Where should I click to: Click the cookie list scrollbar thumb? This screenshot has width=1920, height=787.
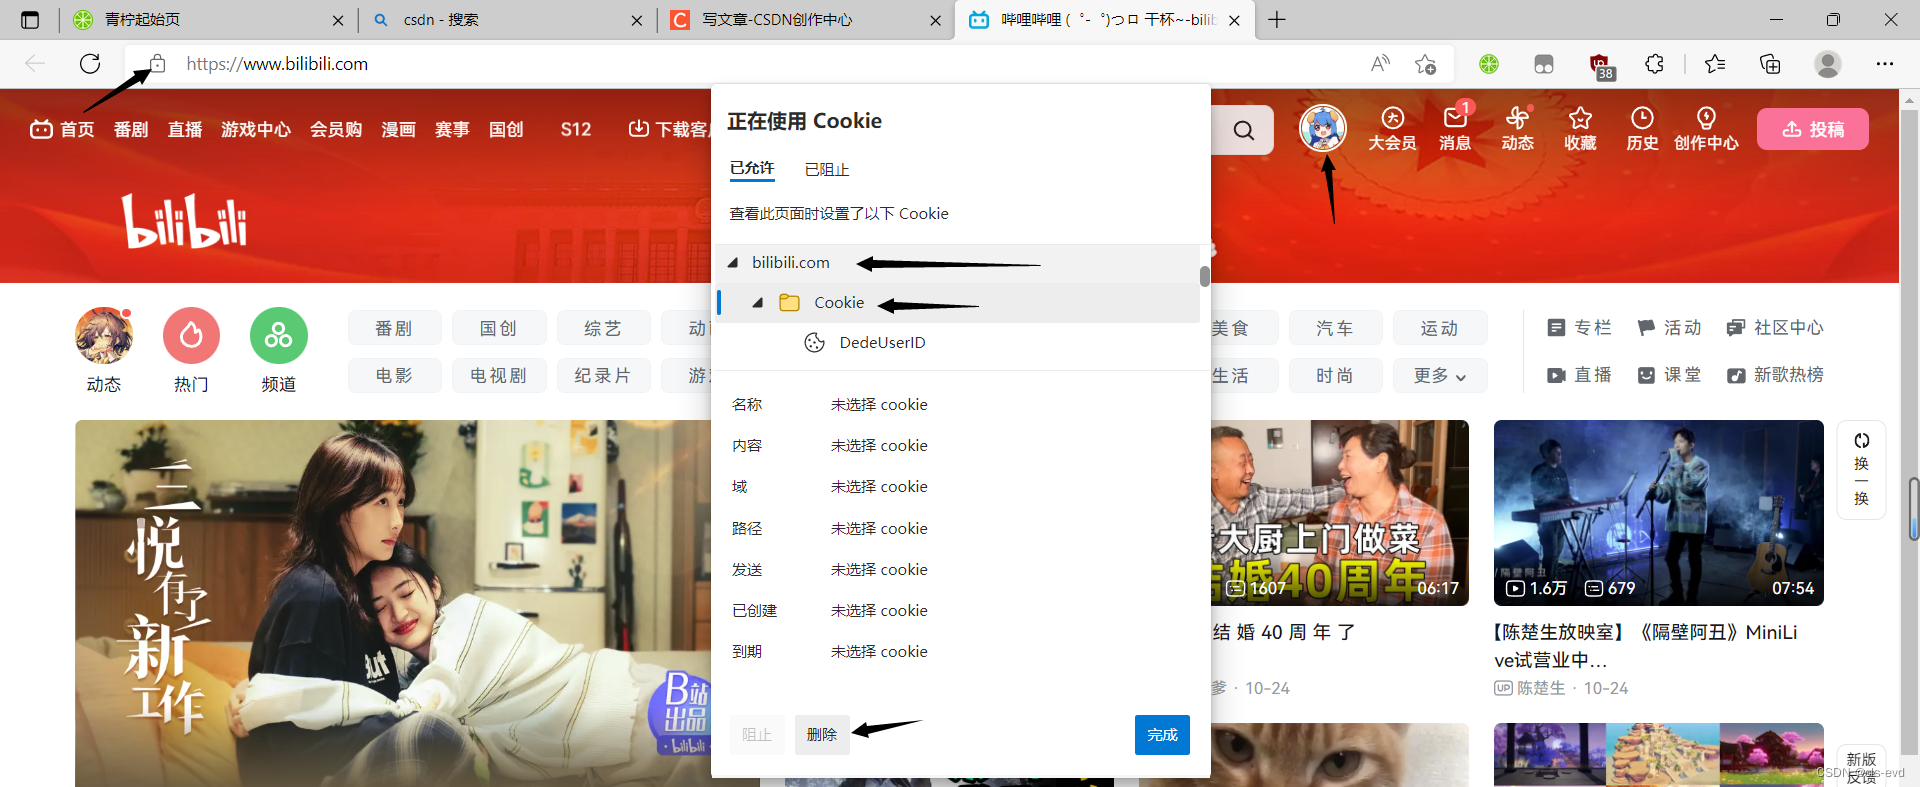pos(1205,276)
